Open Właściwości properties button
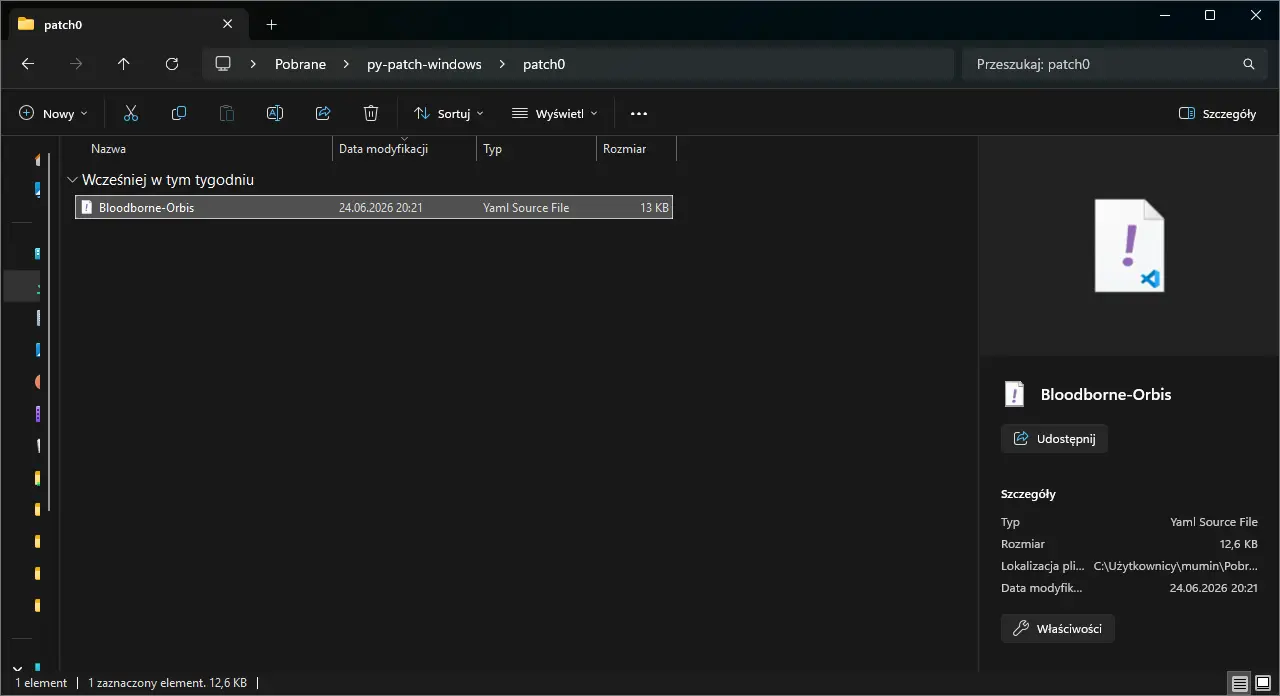The height and width of the screenshot is (696, 1280). click(1058, 628)
